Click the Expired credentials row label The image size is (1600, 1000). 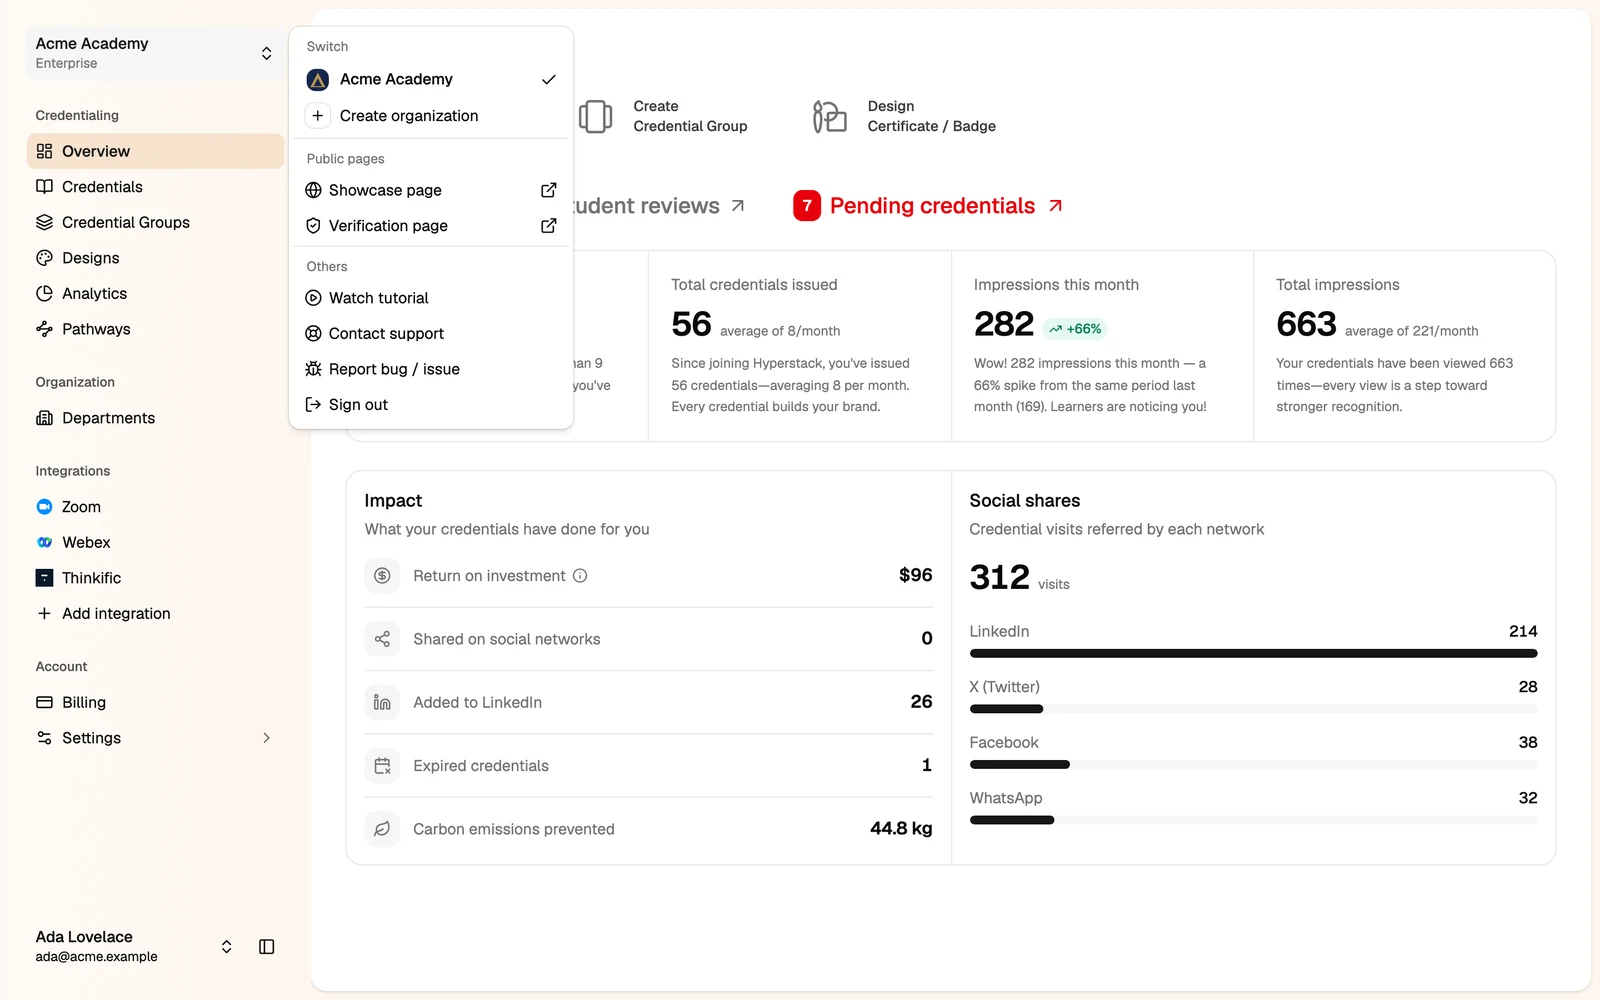(481, 766)
